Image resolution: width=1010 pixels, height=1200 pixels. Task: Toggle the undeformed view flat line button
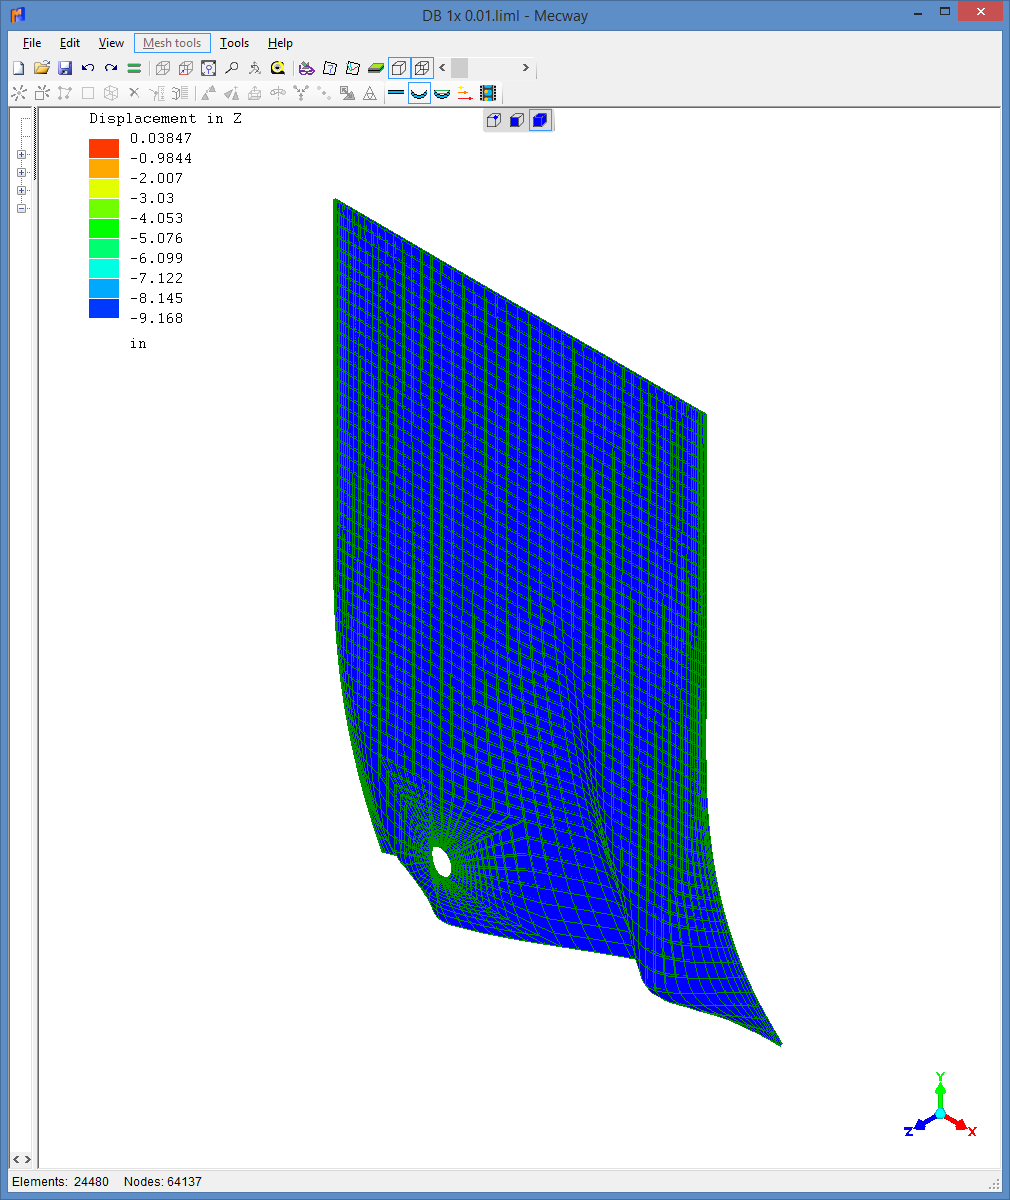pos(396,93)
